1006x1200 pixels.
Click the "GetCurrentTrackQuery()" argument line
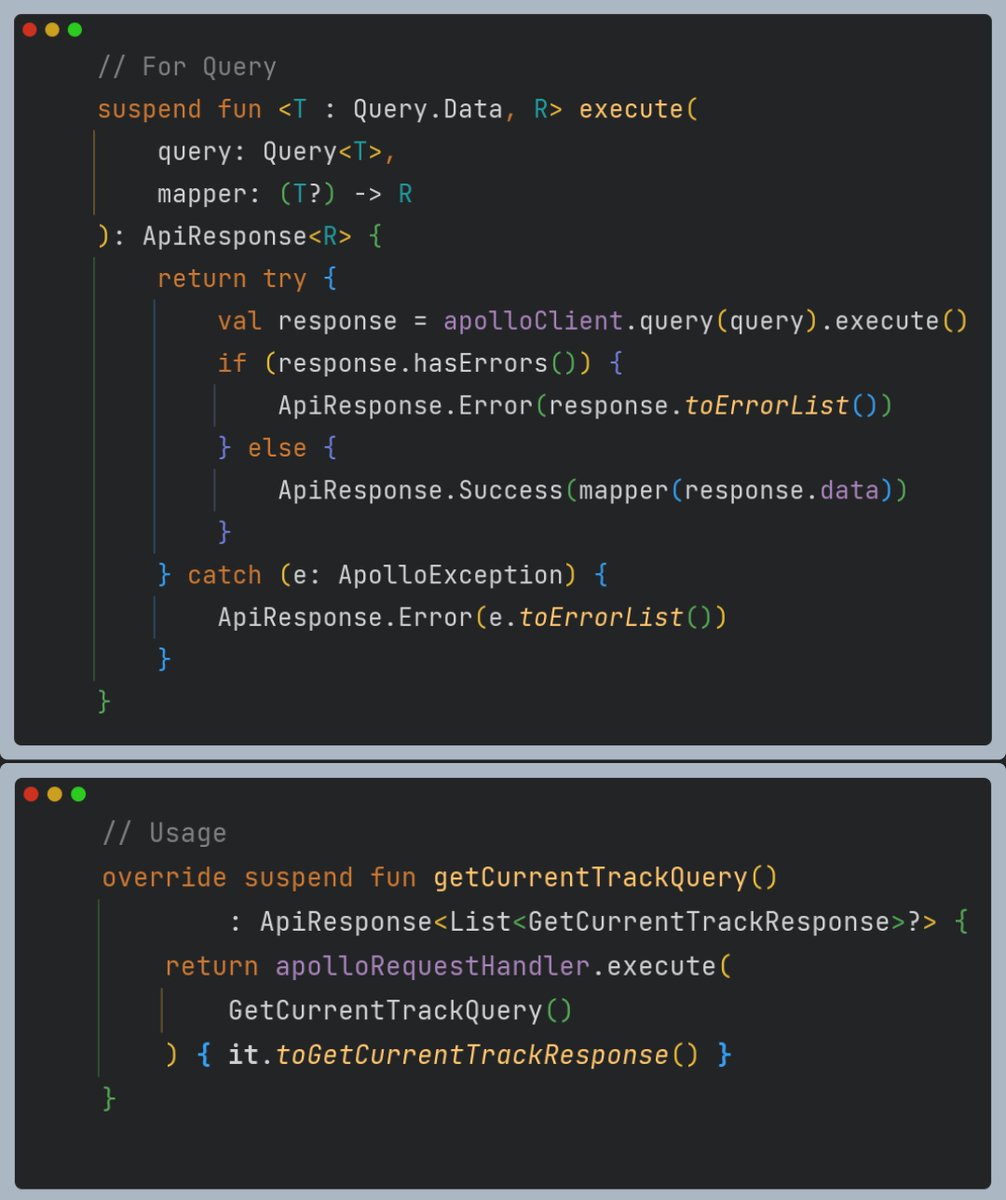[x=401, y=1010]
